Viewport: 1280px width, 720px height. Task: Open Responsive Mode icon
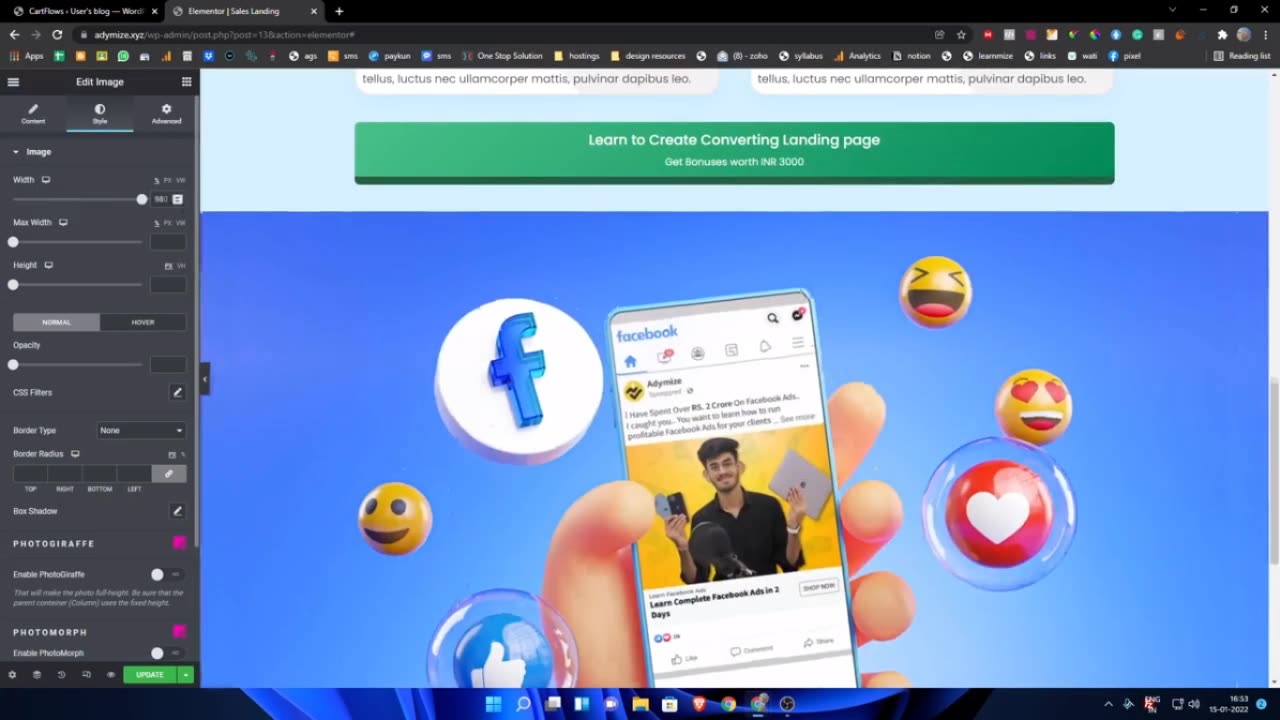pos(86,675)
